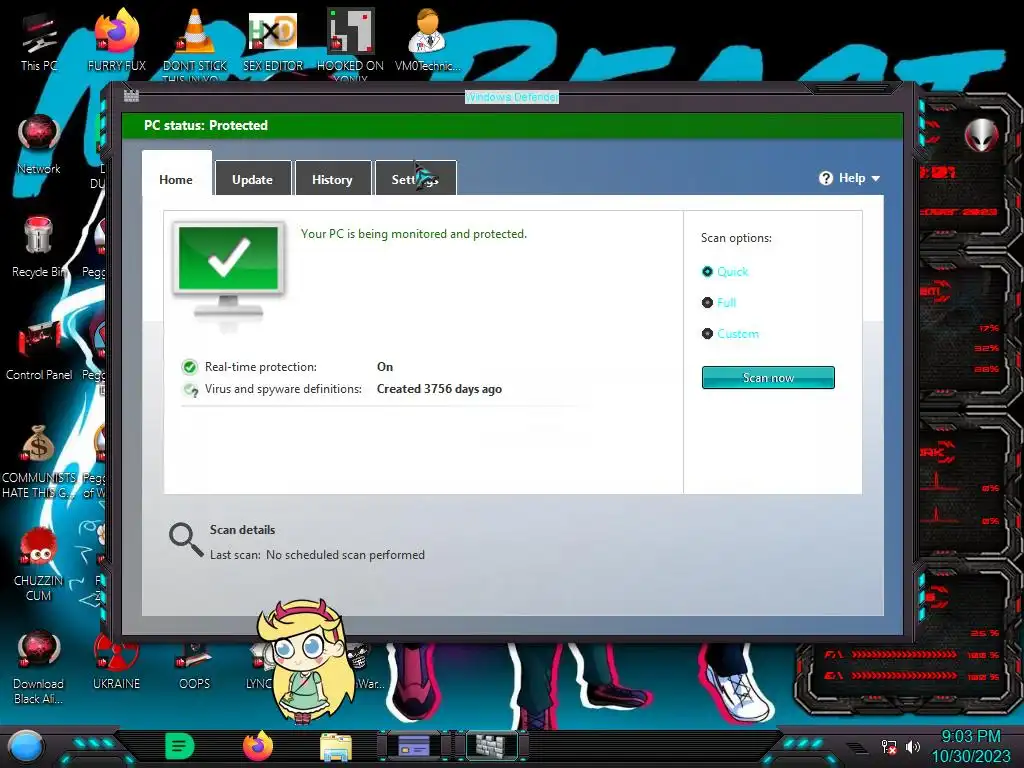Click the Real-time protection green check icon
This screenshot has height=768, width=1024.
pyautogui.click(x=189, y=367)
